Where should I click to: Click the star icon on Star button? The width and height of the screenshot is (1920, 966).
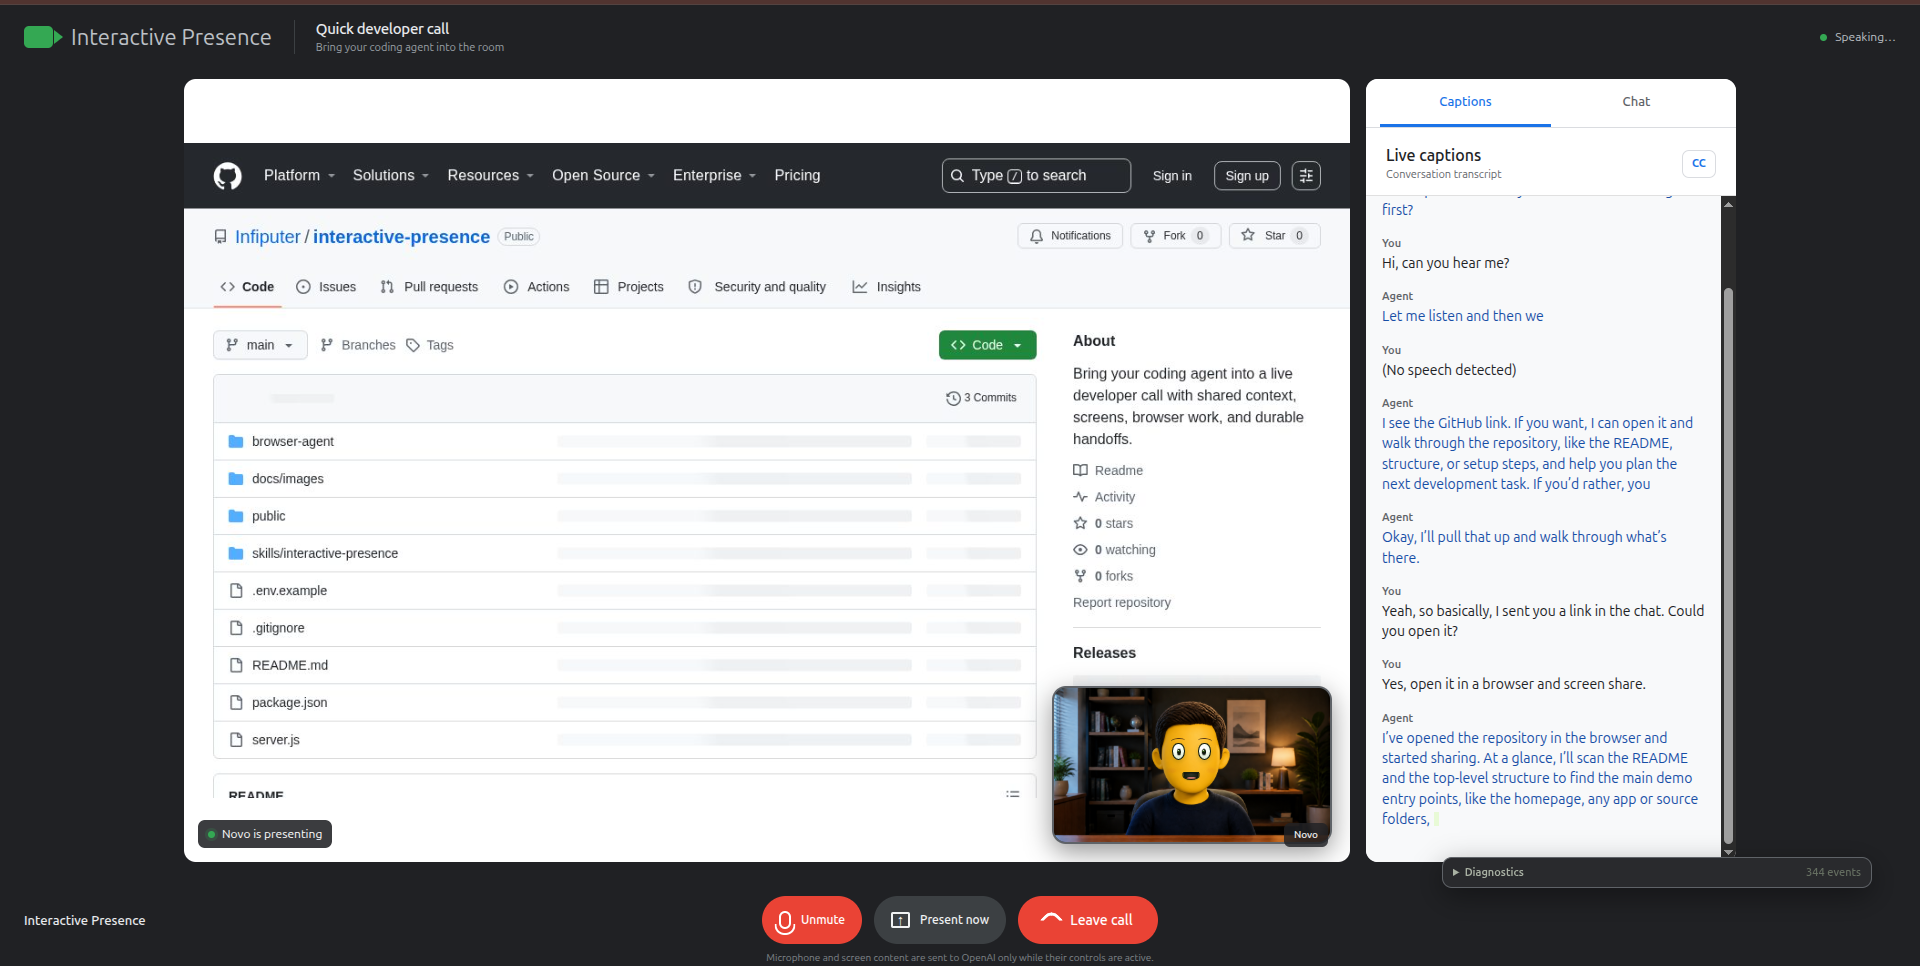tap(1248, 235)
